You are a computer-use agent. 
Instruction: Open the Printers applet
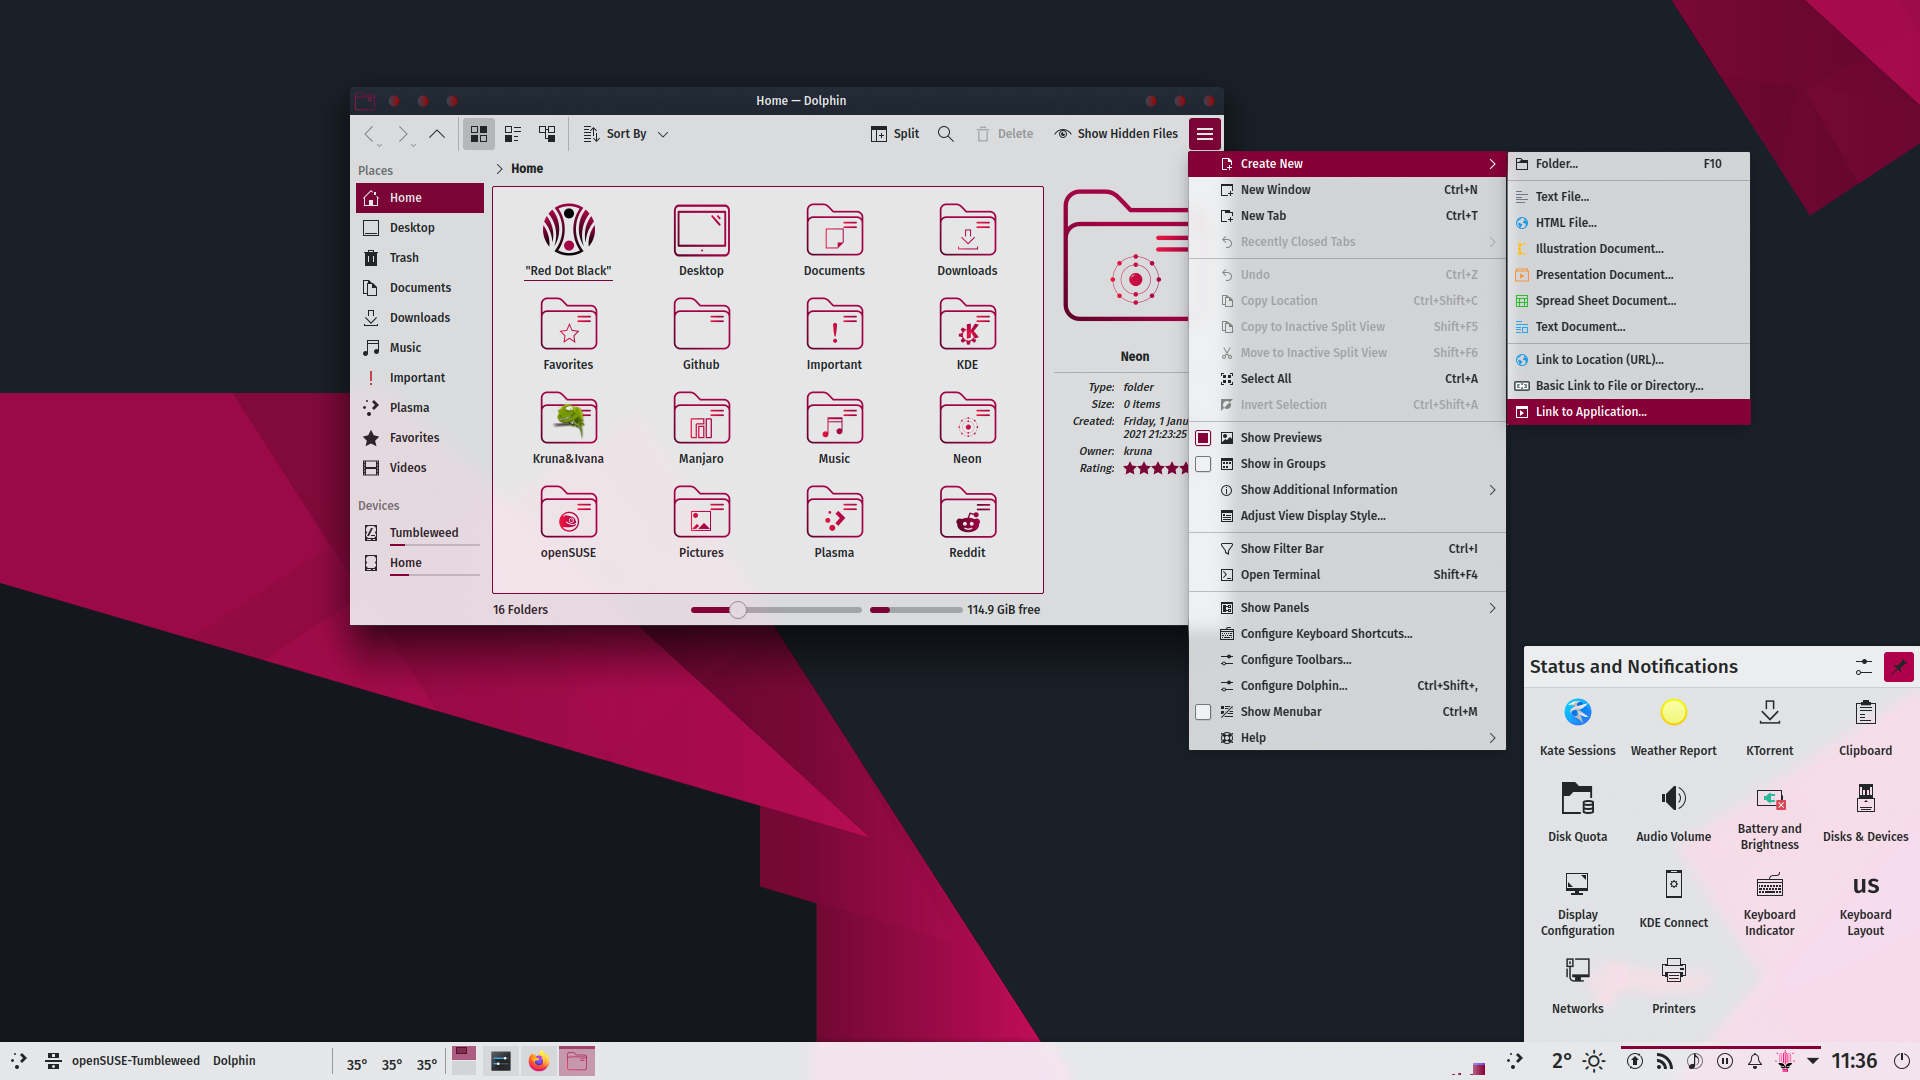(x=1674, y=985)
